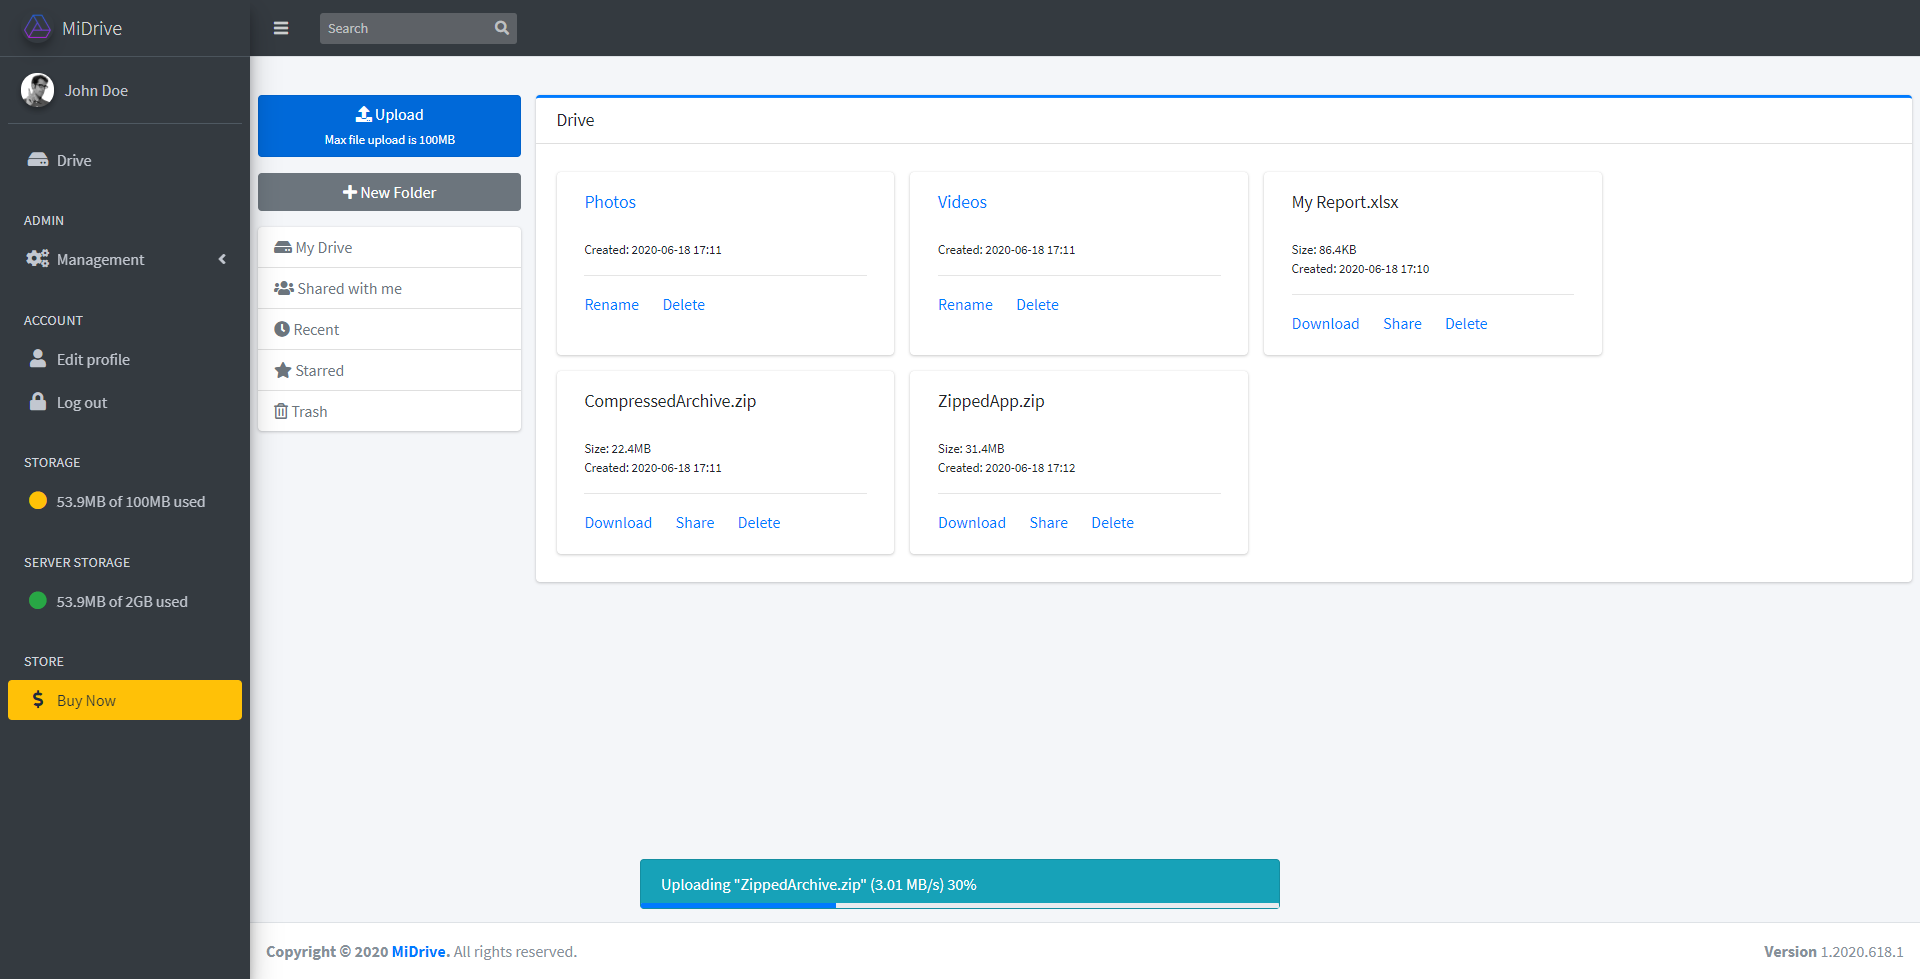Click the Edit profile user icon
Screen dimensions: 1920x979
pyautogui.click(x=38, y=358)
